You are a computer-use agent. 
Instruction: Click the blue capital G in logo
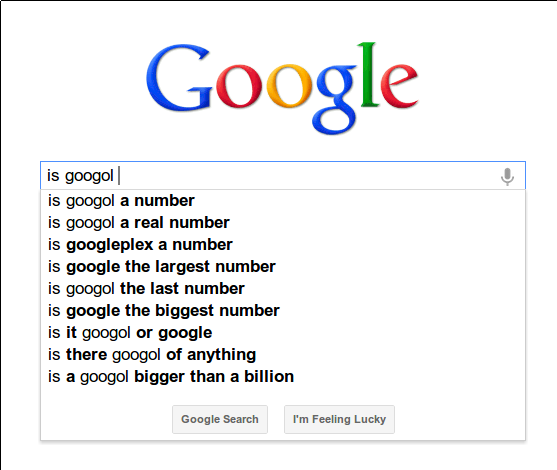179,77
